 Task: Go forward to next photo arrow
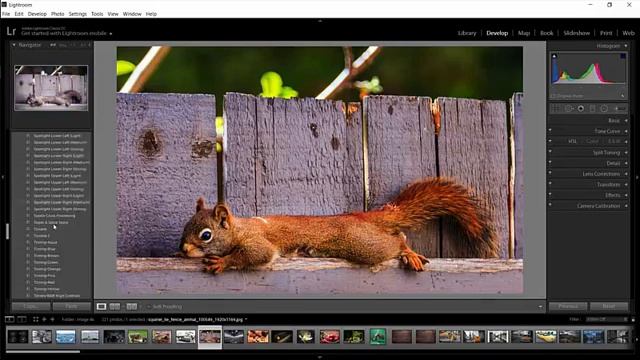(52, 319)
